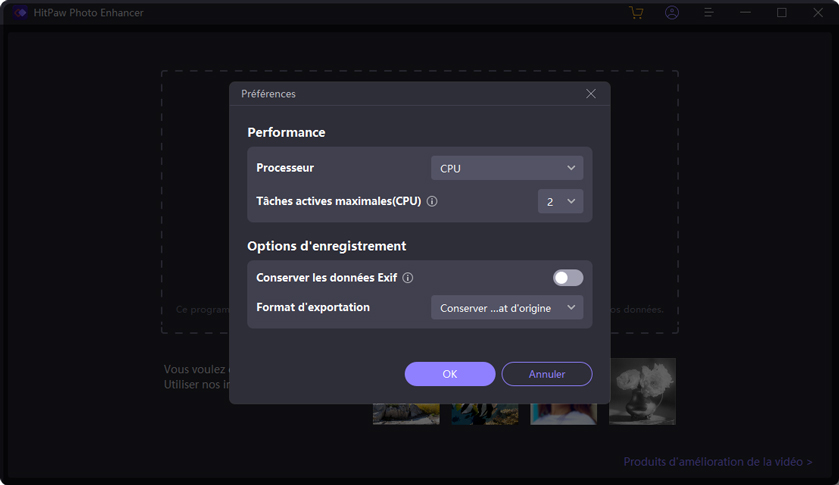The image size is (839, 485).
Task: Open the Format d'exportation dropdown
Action: pos(507,308)
